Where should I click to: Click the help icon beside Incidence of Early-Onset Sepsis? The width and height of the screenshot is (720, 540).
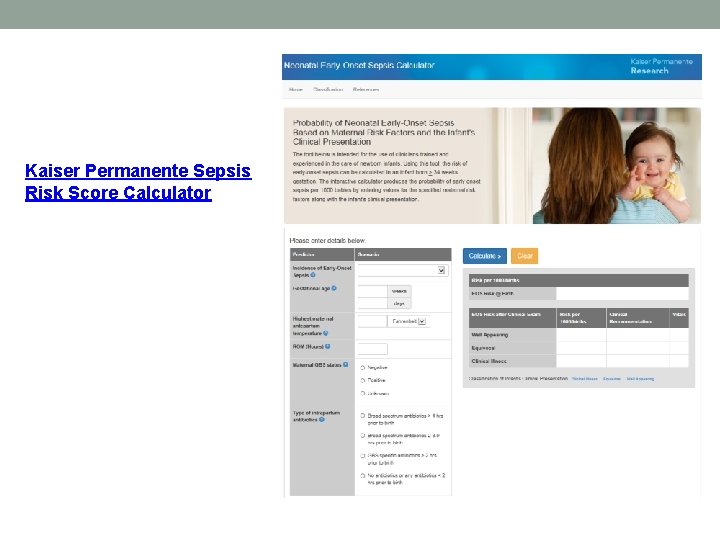[313, 275]
